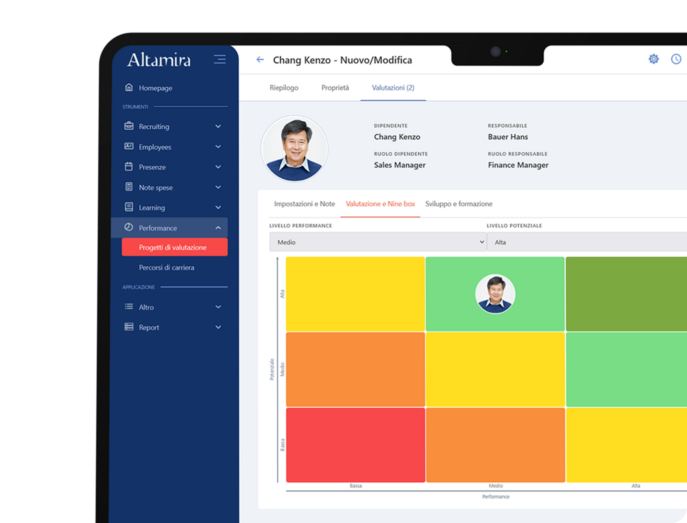The height and width of the screenshot is (523, 687).
Task: Expand the Report menu chevron
Action: (x=218, y=327)
